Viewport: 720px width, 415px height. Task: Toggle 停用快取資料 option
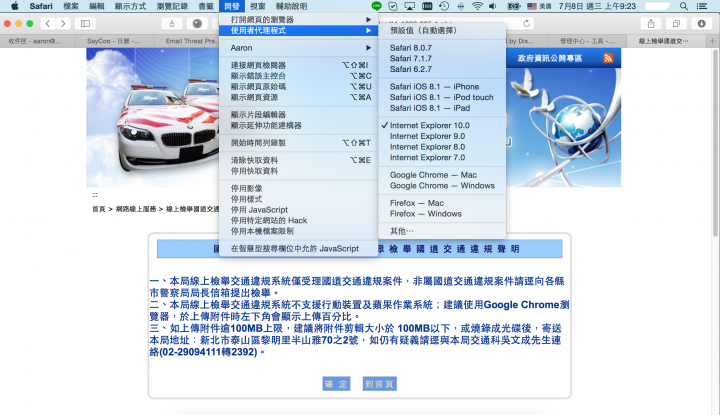[298, 171]
